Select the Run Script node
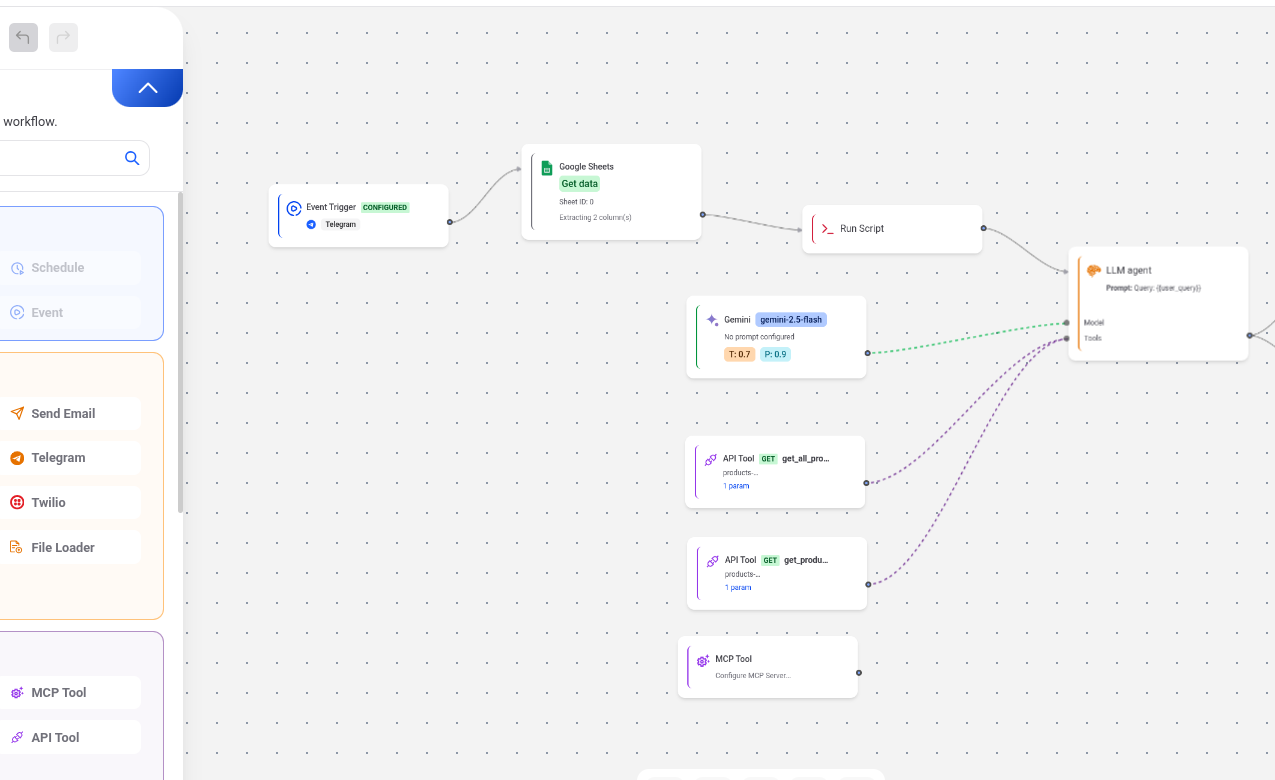The height and width of the screenshot is (780, 1275). [x=891, y=229]
